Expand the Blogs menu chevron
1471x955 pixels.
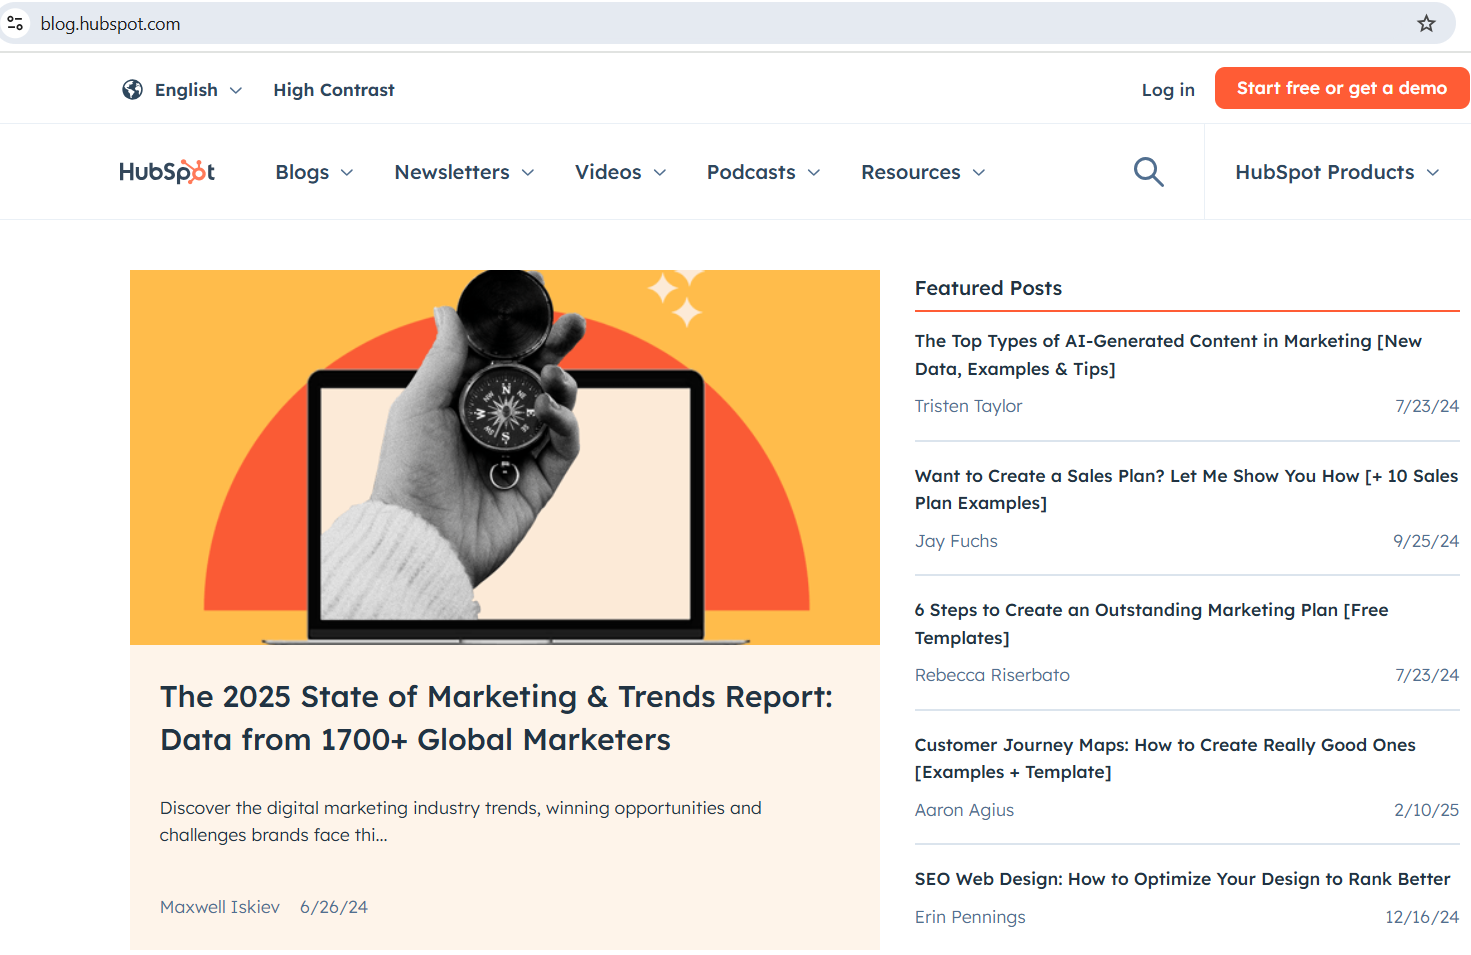point(347,173)
